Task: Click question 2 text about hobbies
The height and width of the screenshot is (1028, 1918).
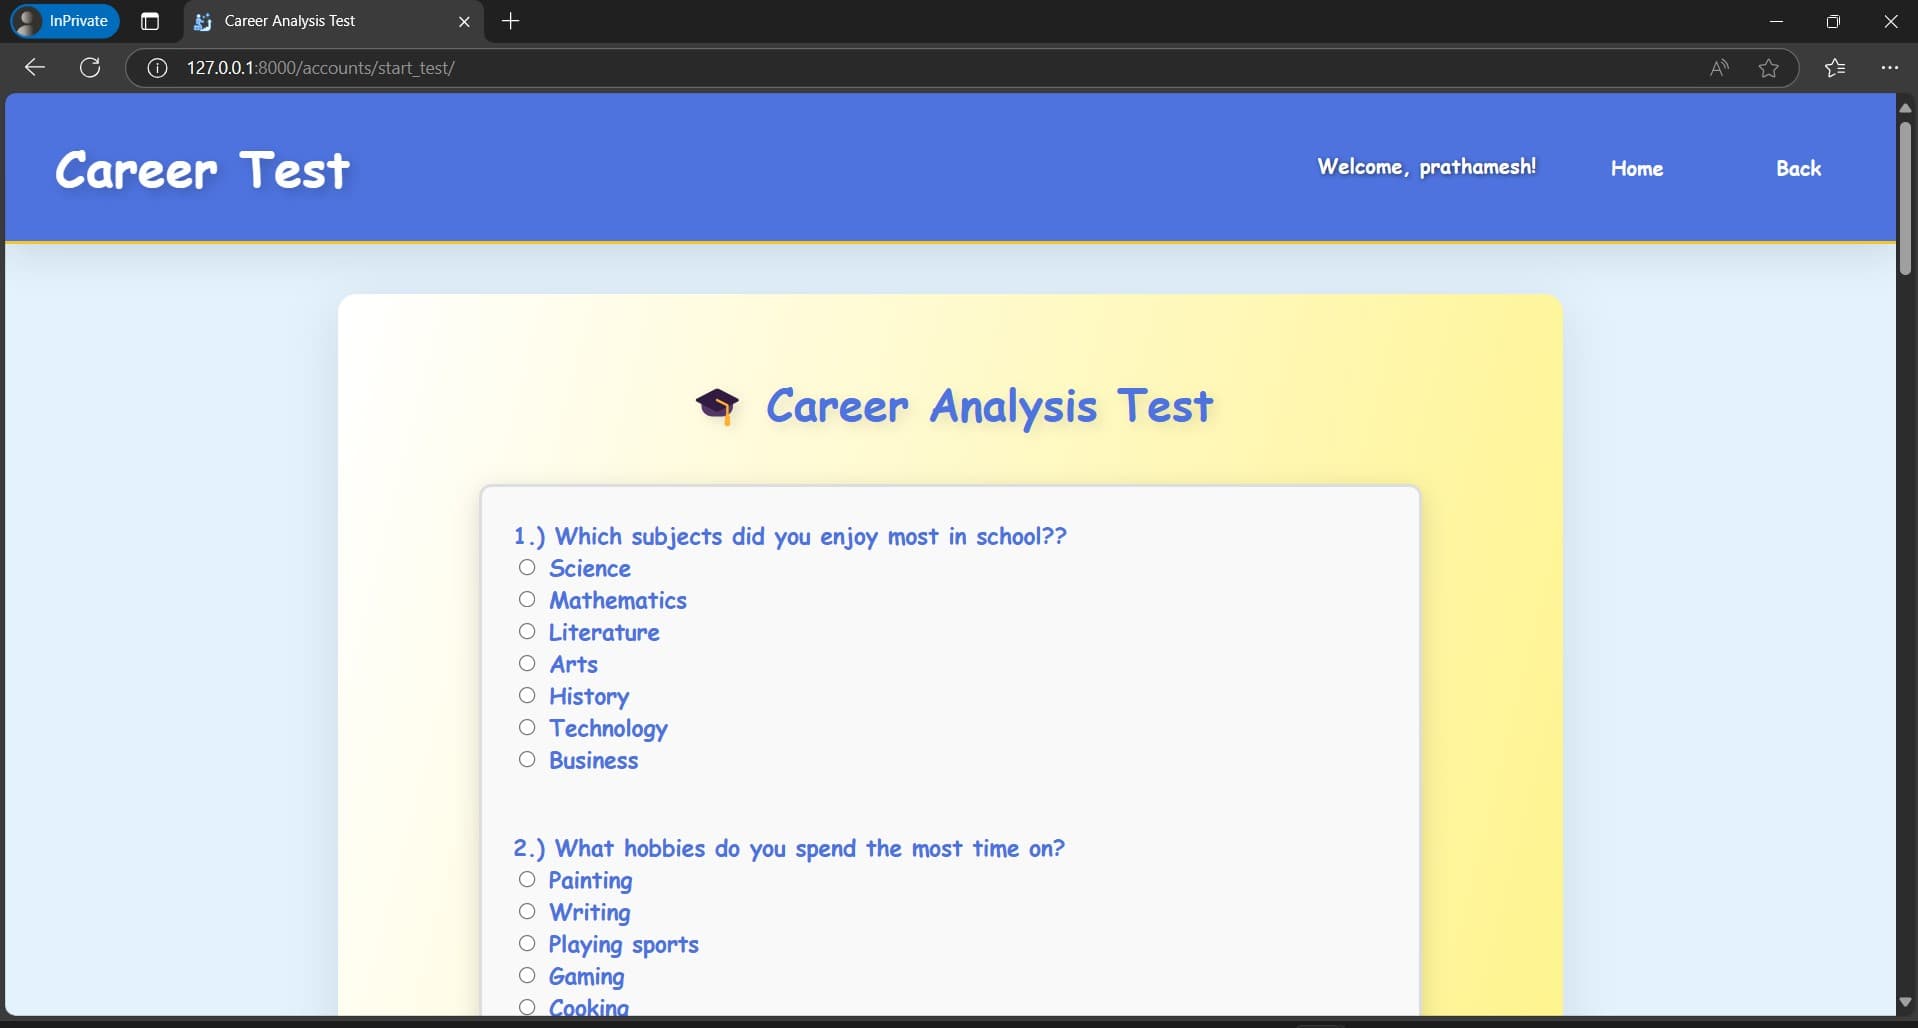Action: pyautogui.click(x=789, y=849)
